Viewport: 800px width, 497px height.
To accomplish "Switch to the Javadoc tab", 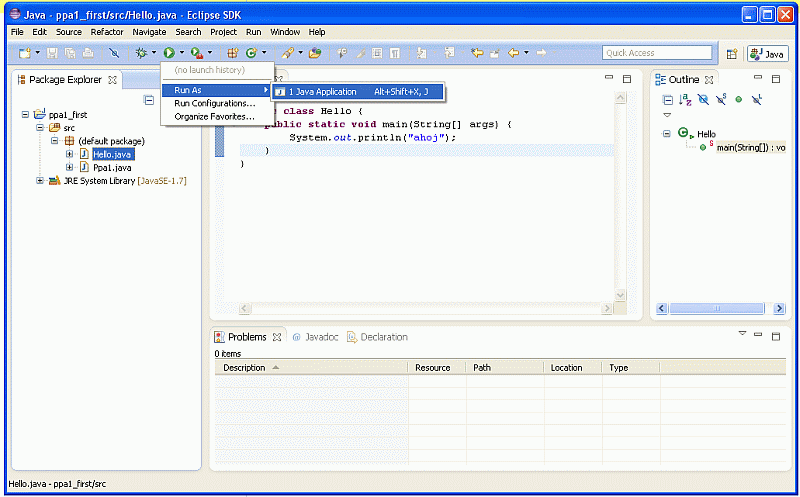I will 315,337.
